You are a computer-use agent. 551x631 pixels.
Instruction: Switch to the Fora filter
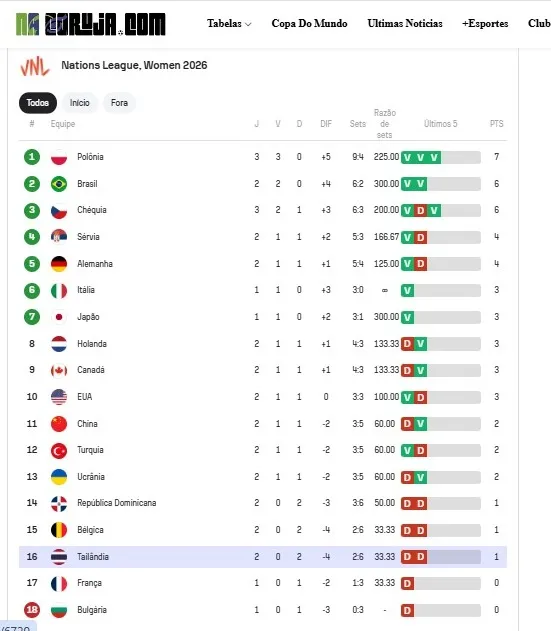tap(119, 103)
